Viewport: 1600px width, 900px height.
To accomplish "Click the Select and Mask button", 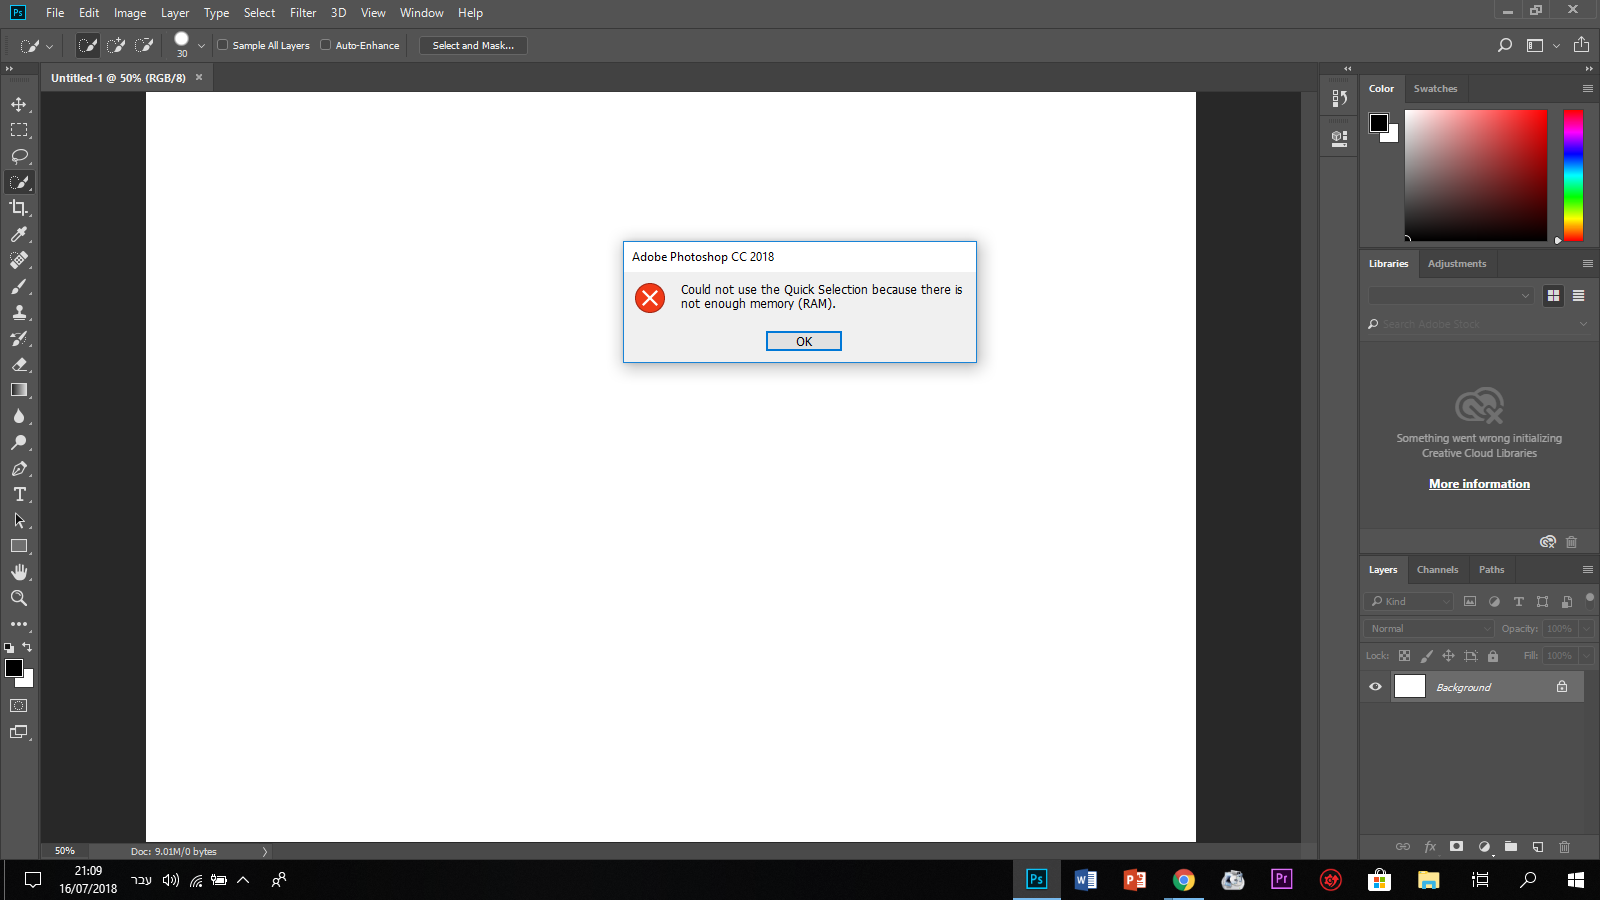I will 473,45.
